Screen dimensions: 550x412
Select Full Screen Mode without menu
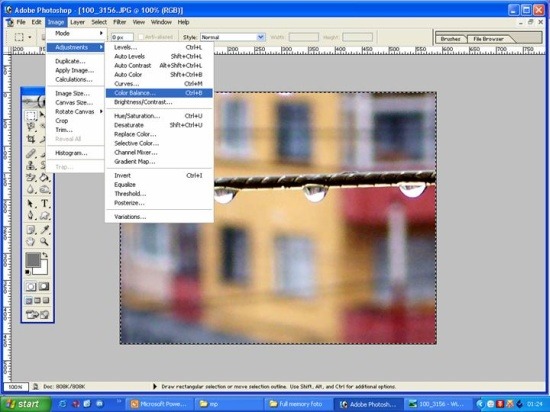pos(46,300)
